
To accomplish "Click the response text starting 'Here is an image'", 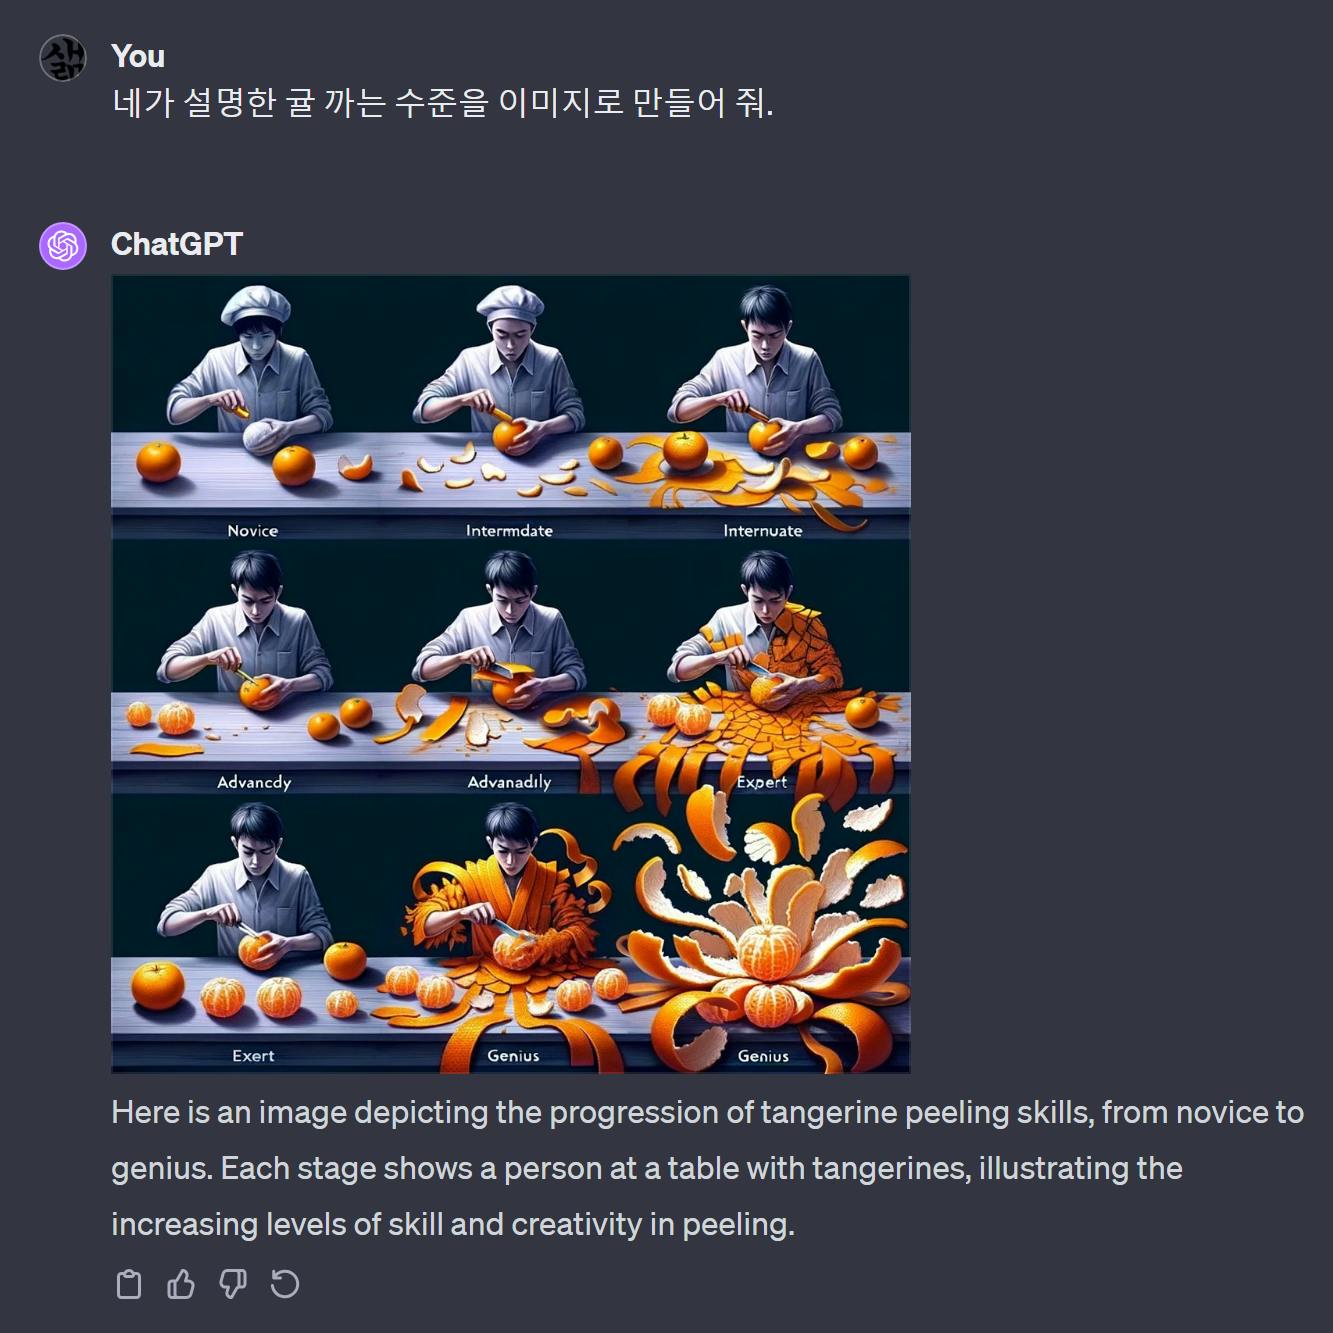I will 708,1168.
